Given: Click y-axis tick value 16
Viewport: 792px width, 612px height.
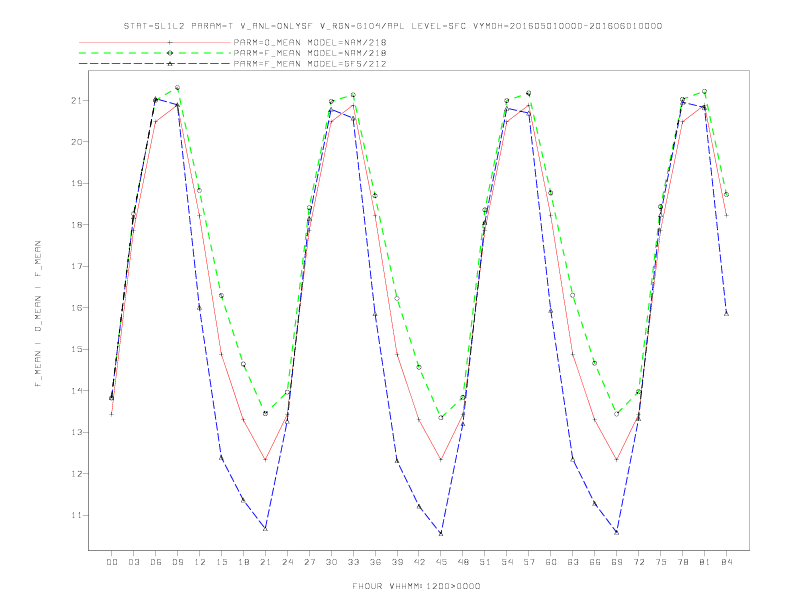Looking at the screenshot, I should click(76, 308).
